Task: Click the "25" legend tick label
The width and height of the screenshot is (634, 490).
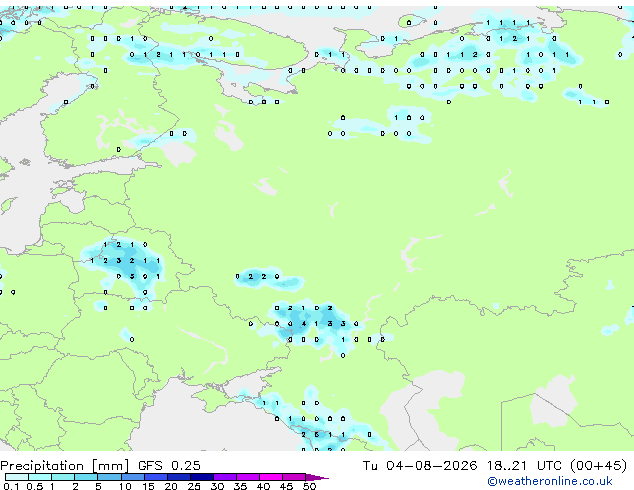Action: pyautogui.click(x=194, y=486)
